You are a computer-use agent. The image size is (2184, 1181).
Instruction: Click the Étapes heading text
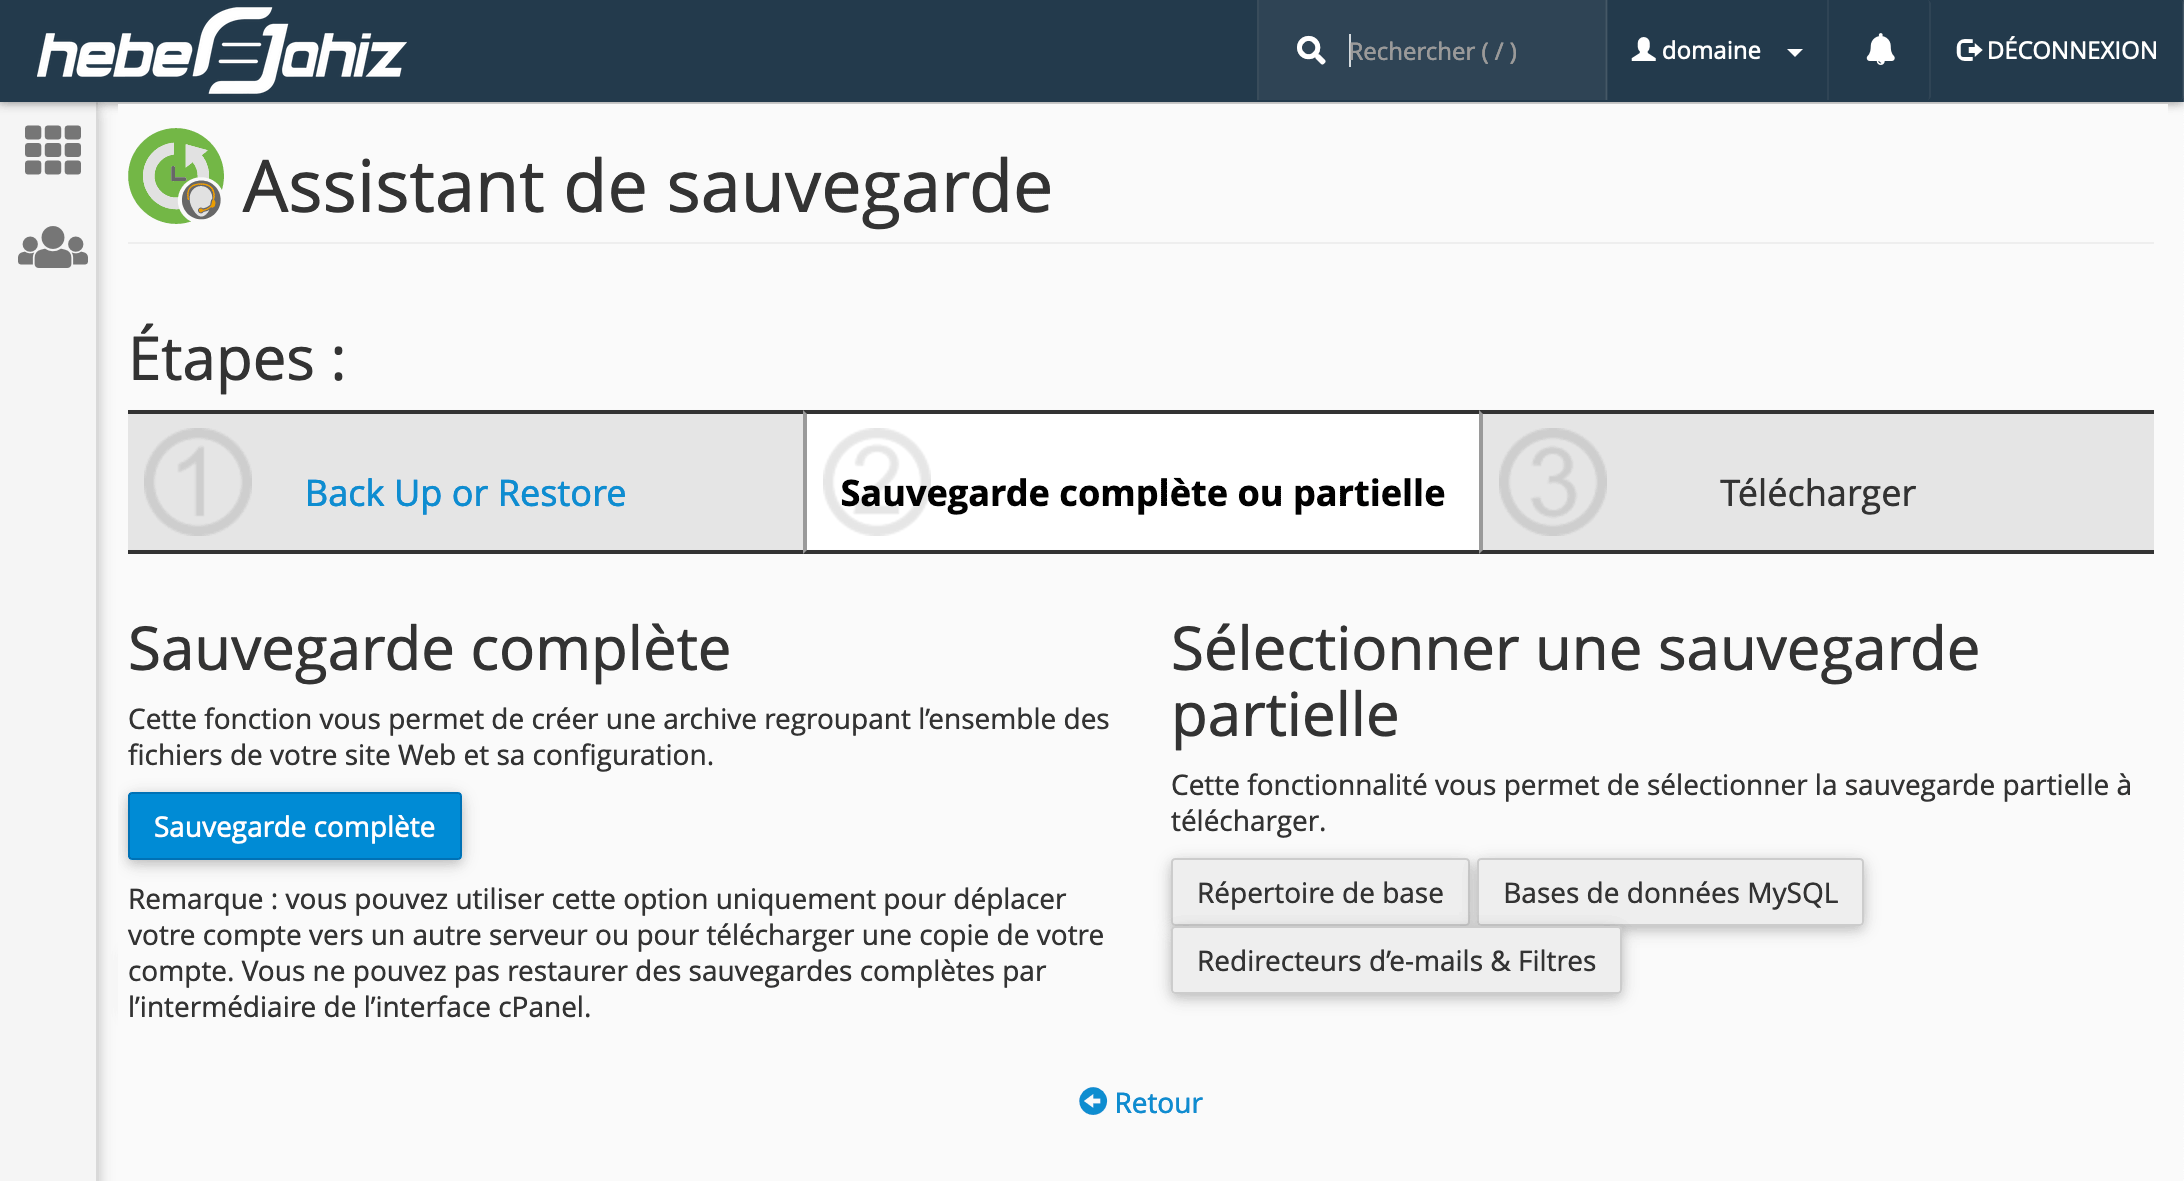(237, 358)
